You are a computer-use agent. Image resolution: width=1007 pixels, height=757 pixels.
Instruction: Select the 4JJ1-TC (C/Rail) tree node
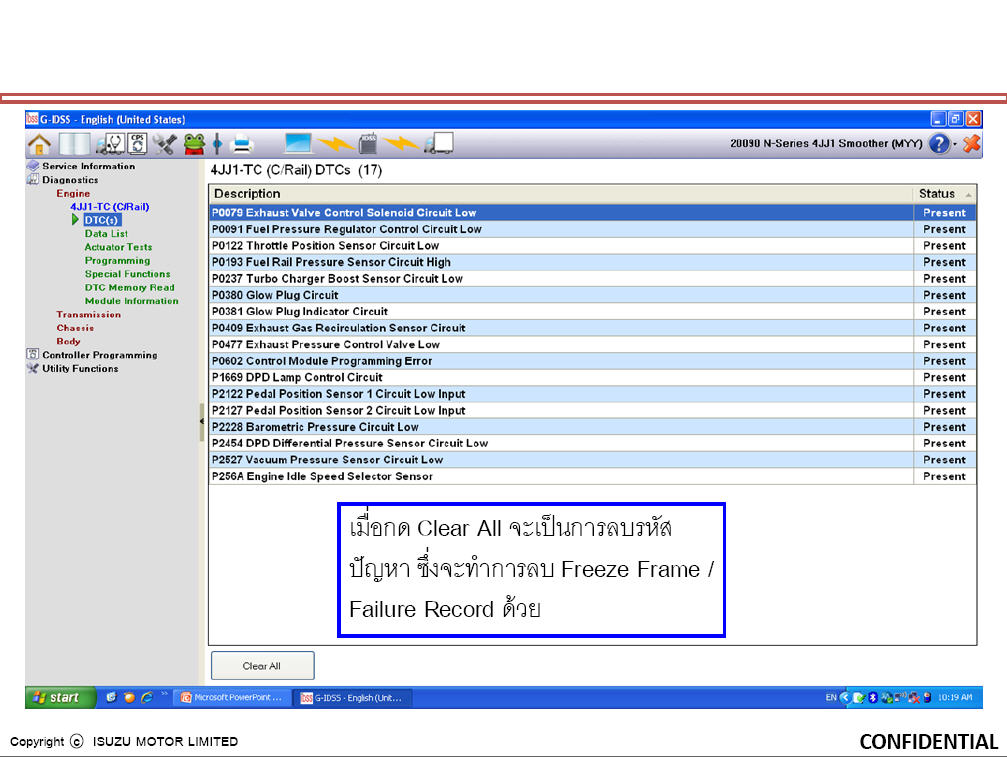110,207
